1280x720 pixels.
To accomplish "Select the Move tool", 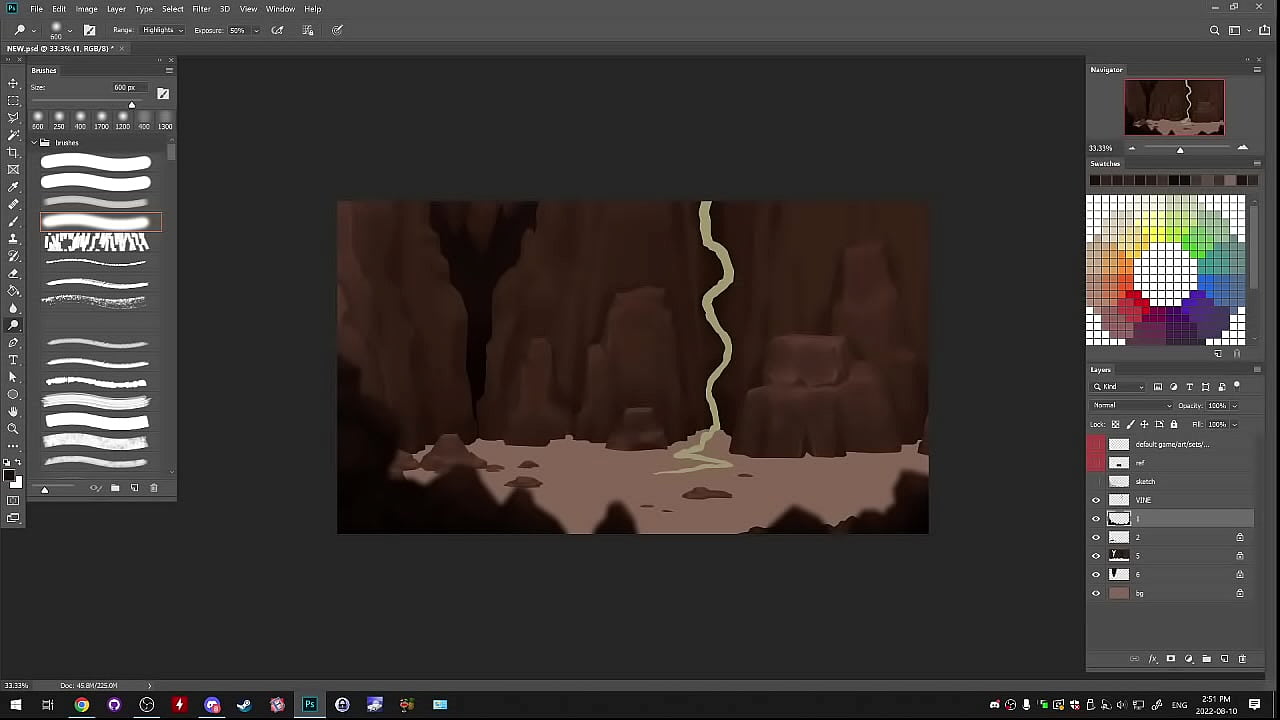I will point(13,83).
